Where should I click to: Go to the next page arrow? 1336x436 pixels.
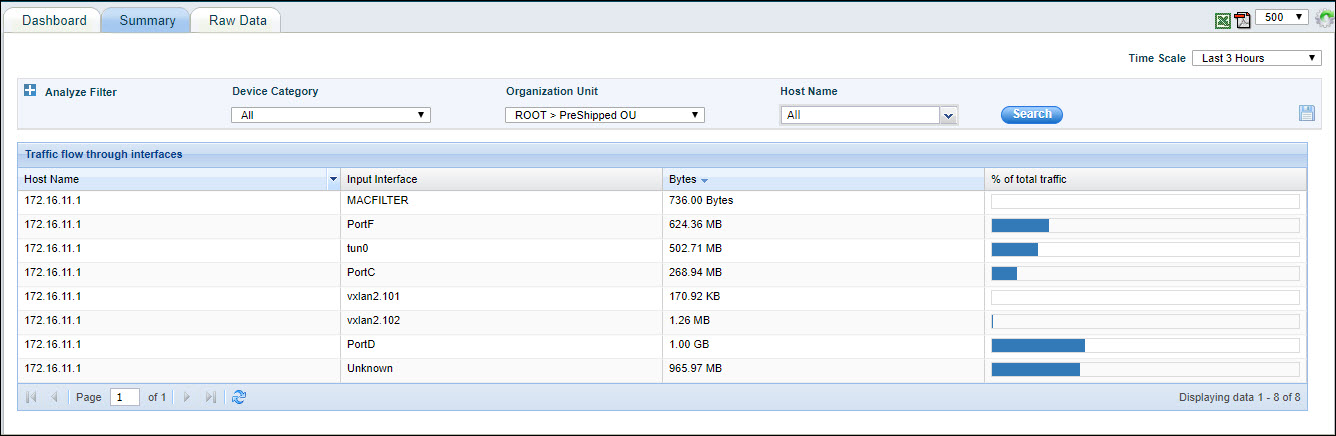[x=186, y=397]
